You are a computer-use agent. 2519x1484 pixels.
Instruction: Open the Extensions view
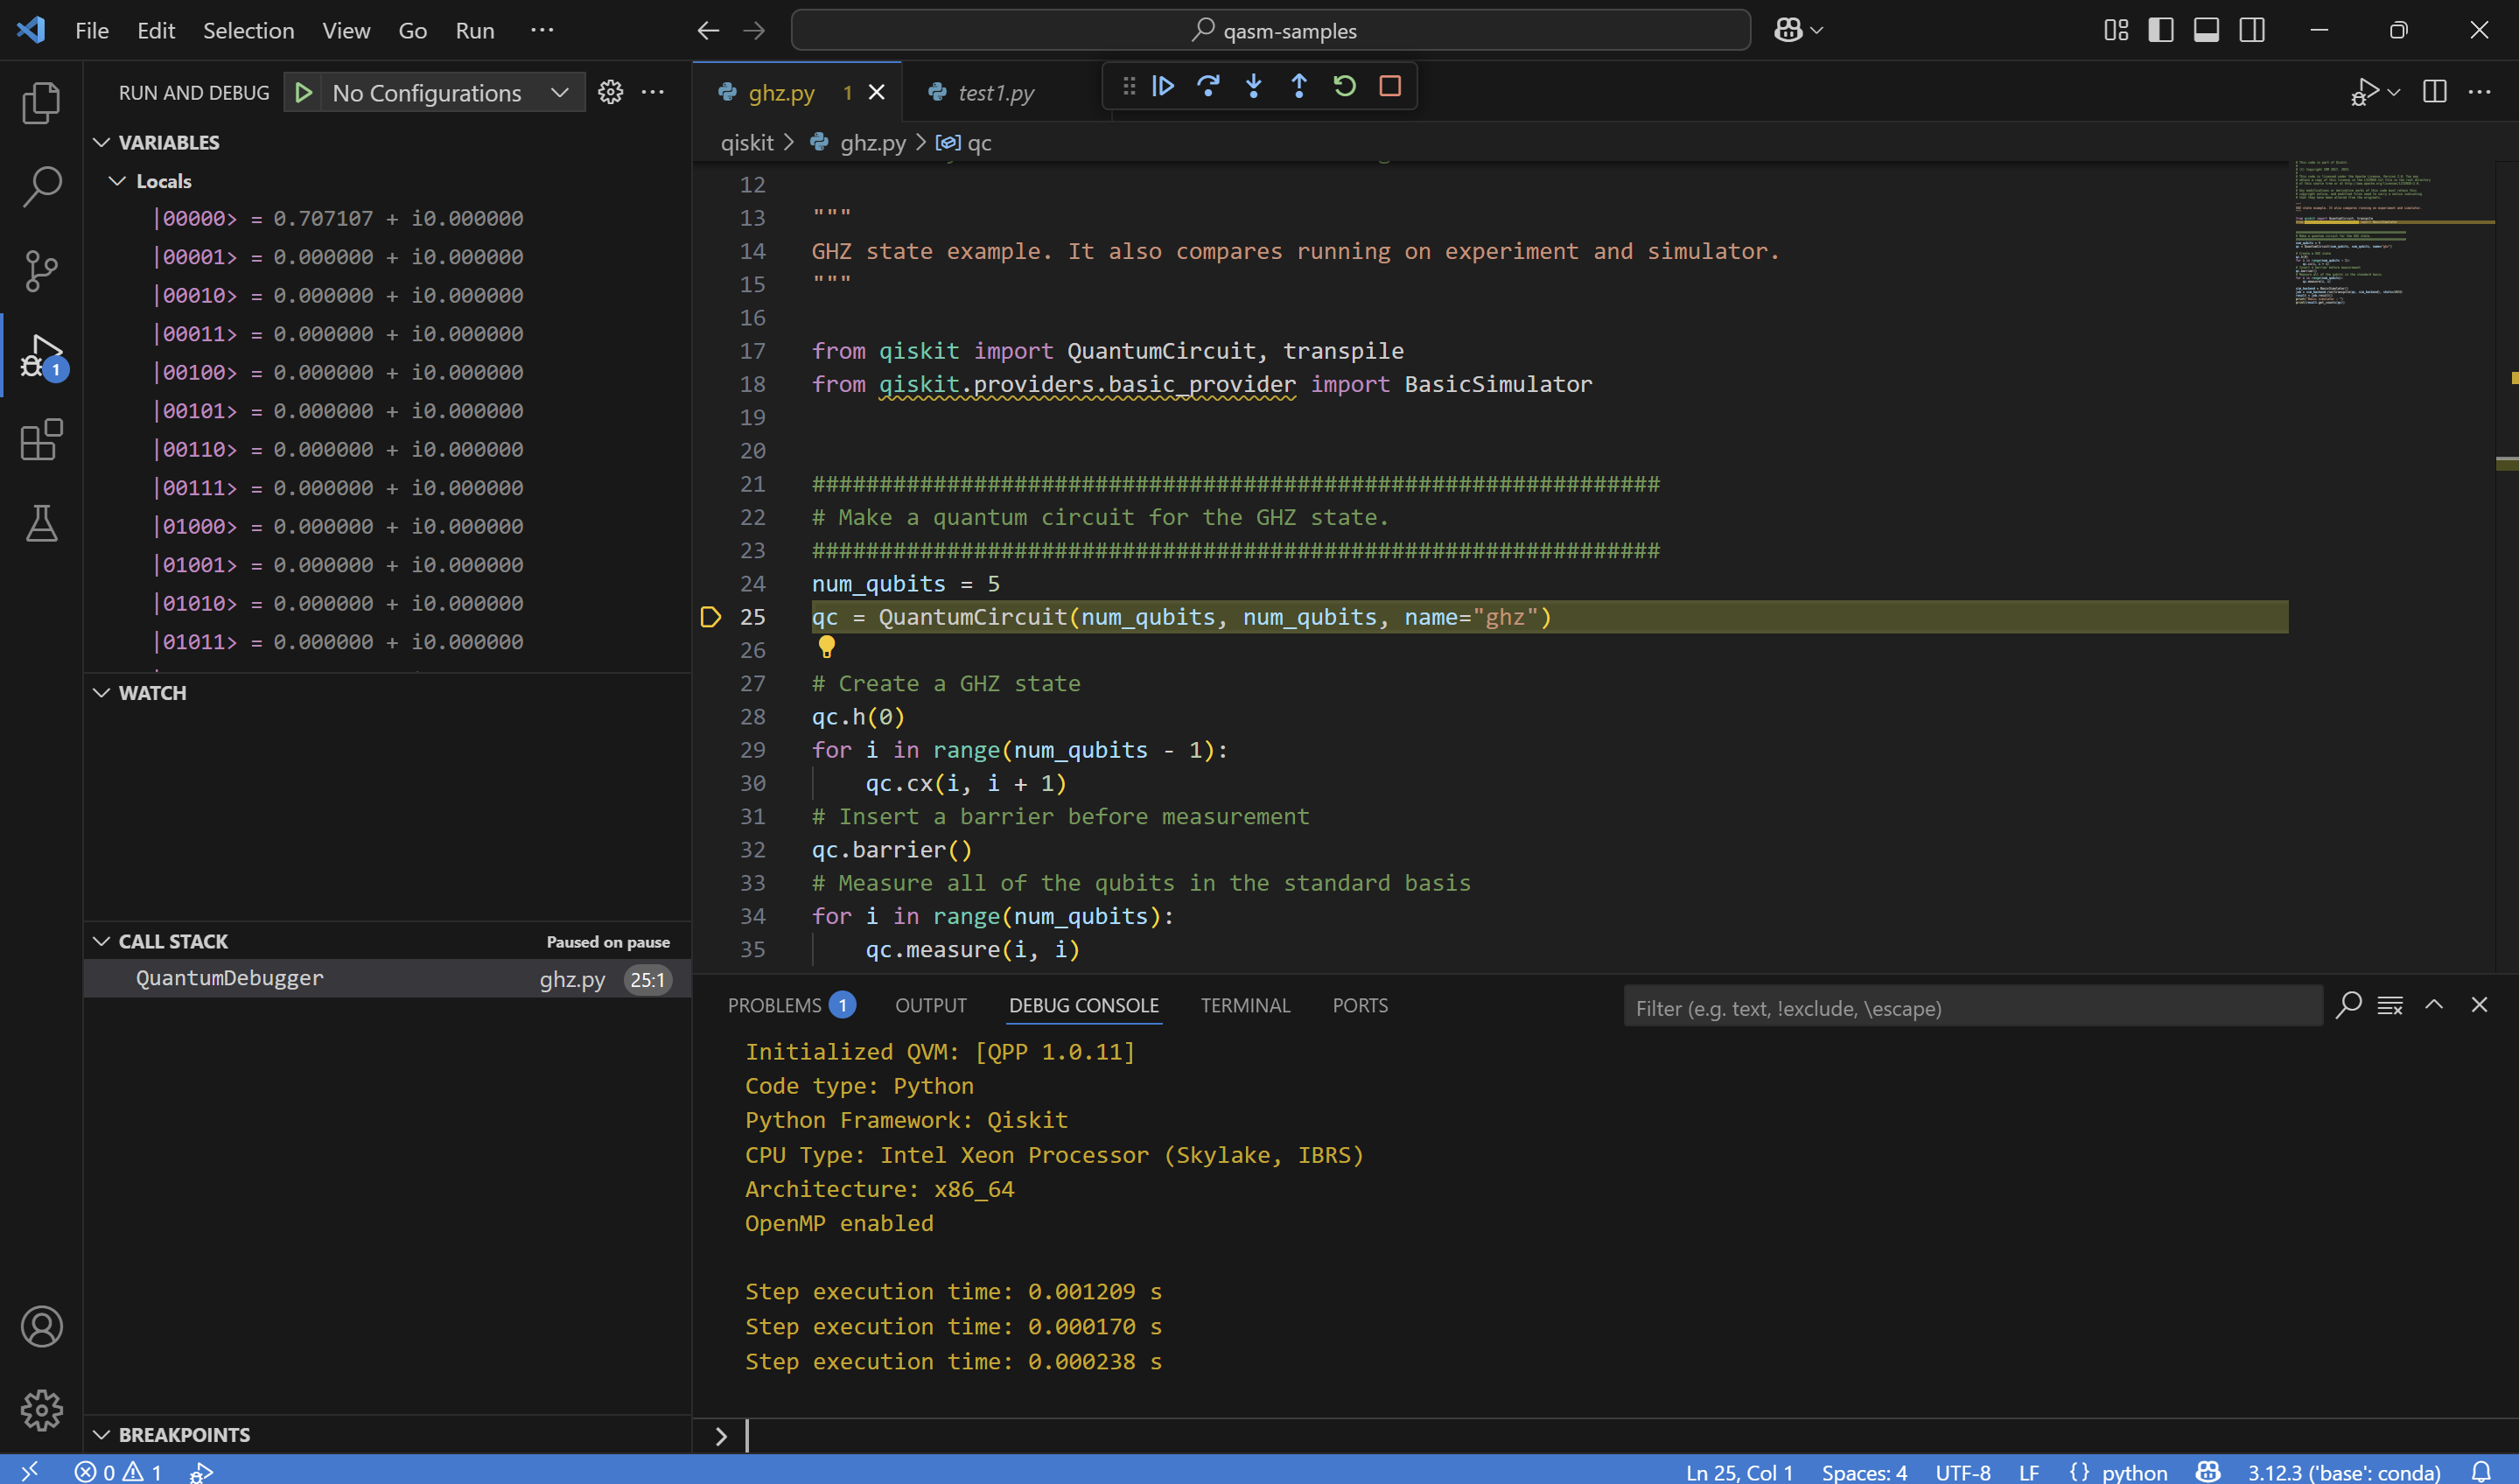pyautogui.click(x=41, y=439)
